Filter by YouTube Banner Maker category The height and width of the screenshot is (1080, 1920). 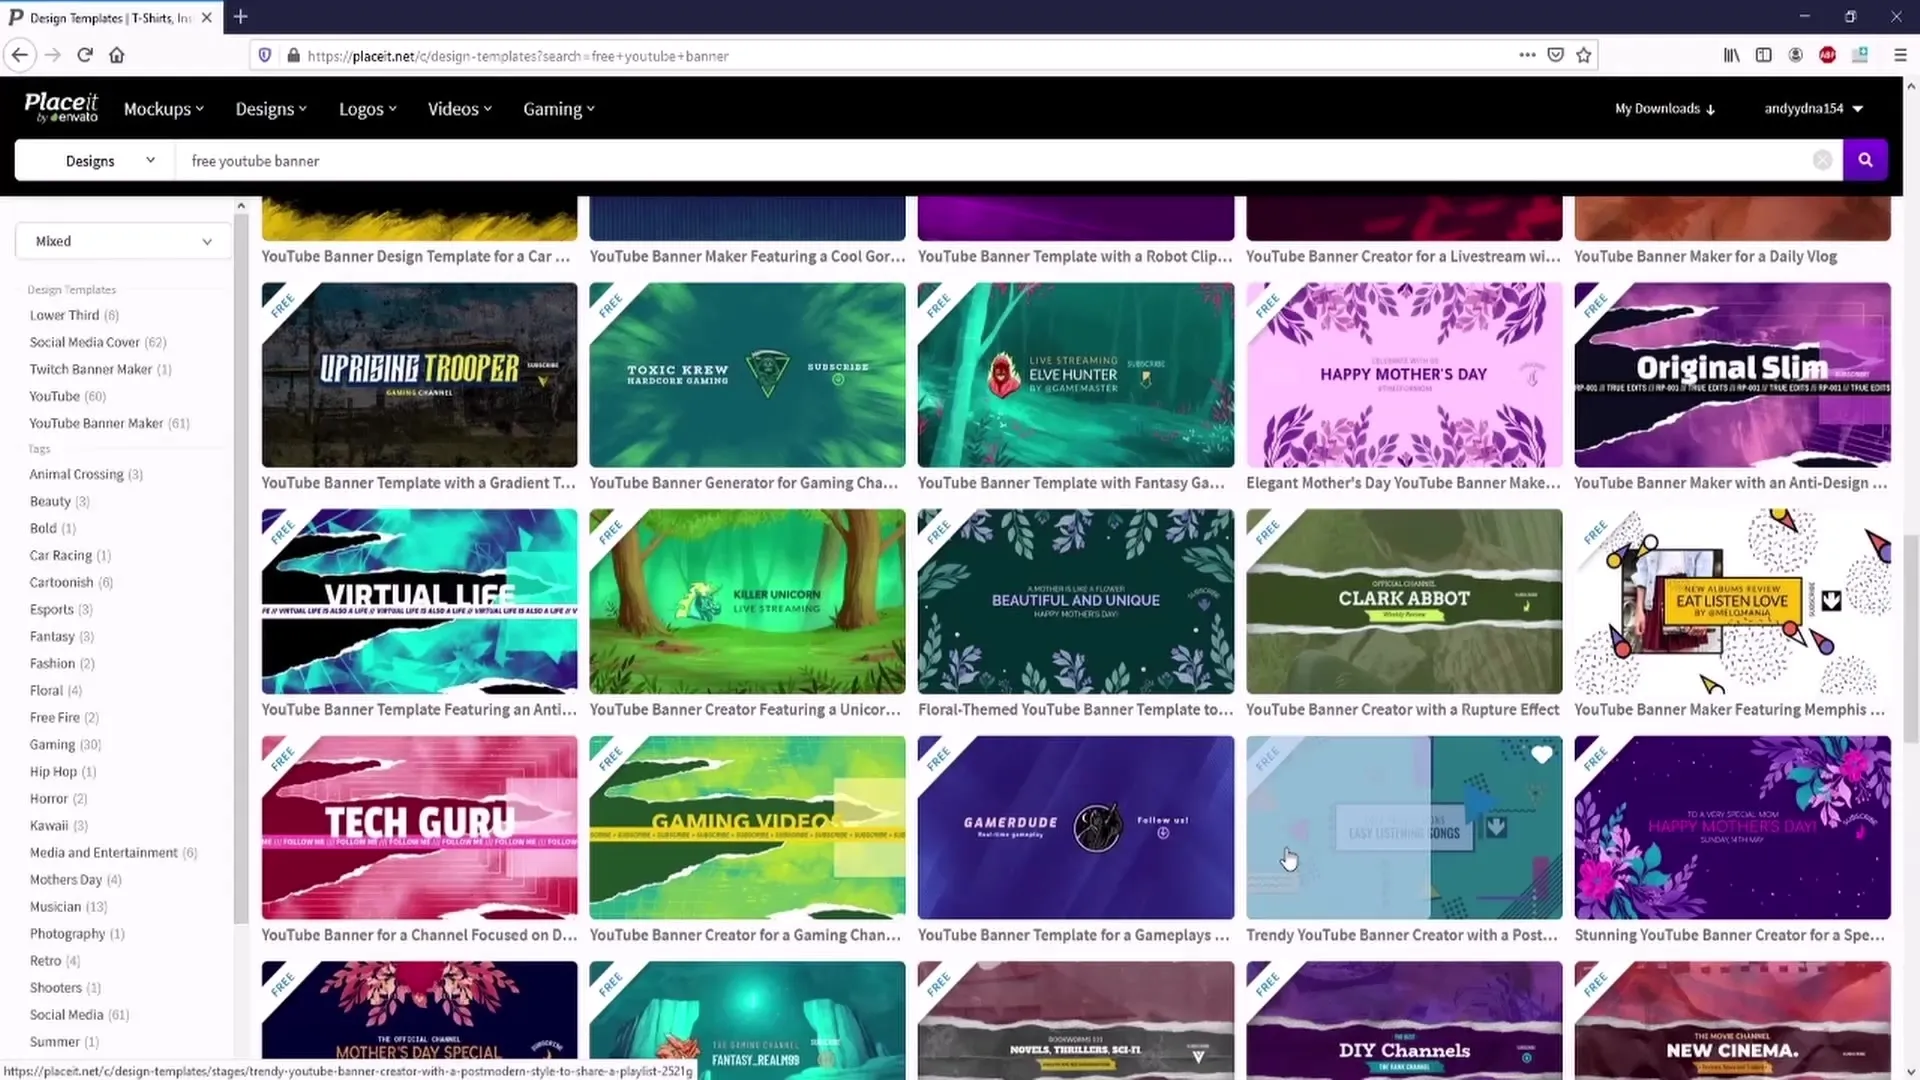coord(109,423)
